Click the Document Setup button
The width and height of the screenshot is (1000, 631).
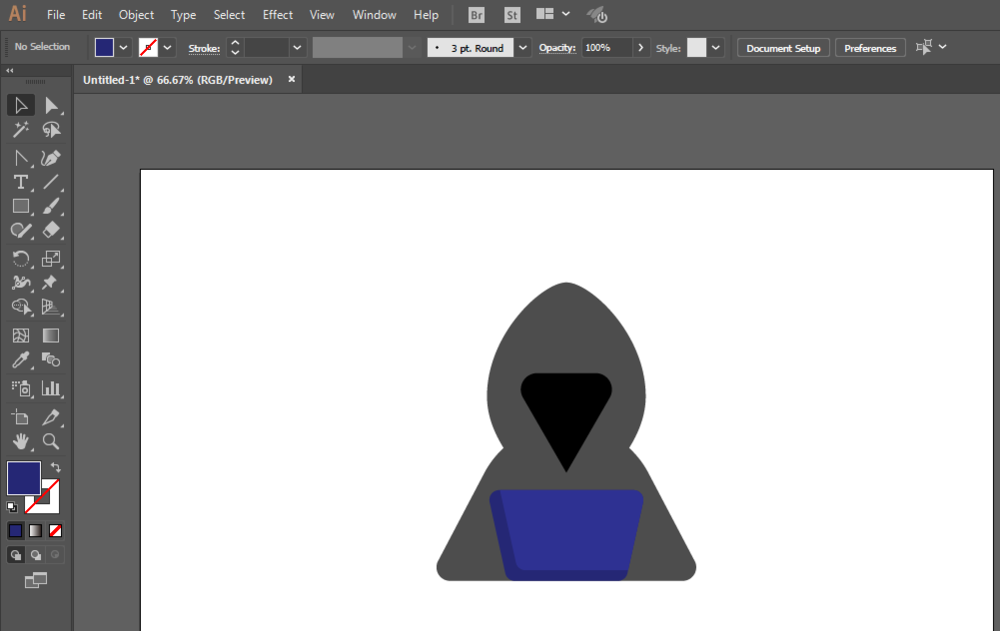pos(783,48)
